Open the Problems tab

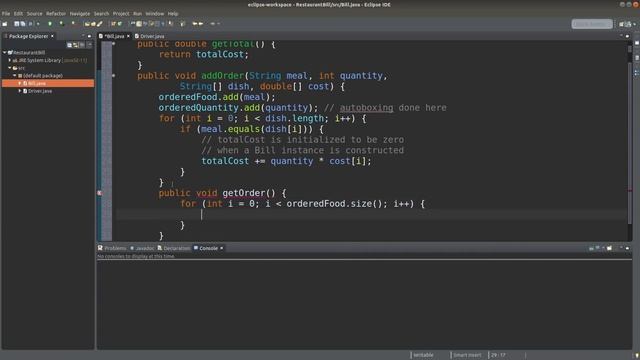[112, 248]
